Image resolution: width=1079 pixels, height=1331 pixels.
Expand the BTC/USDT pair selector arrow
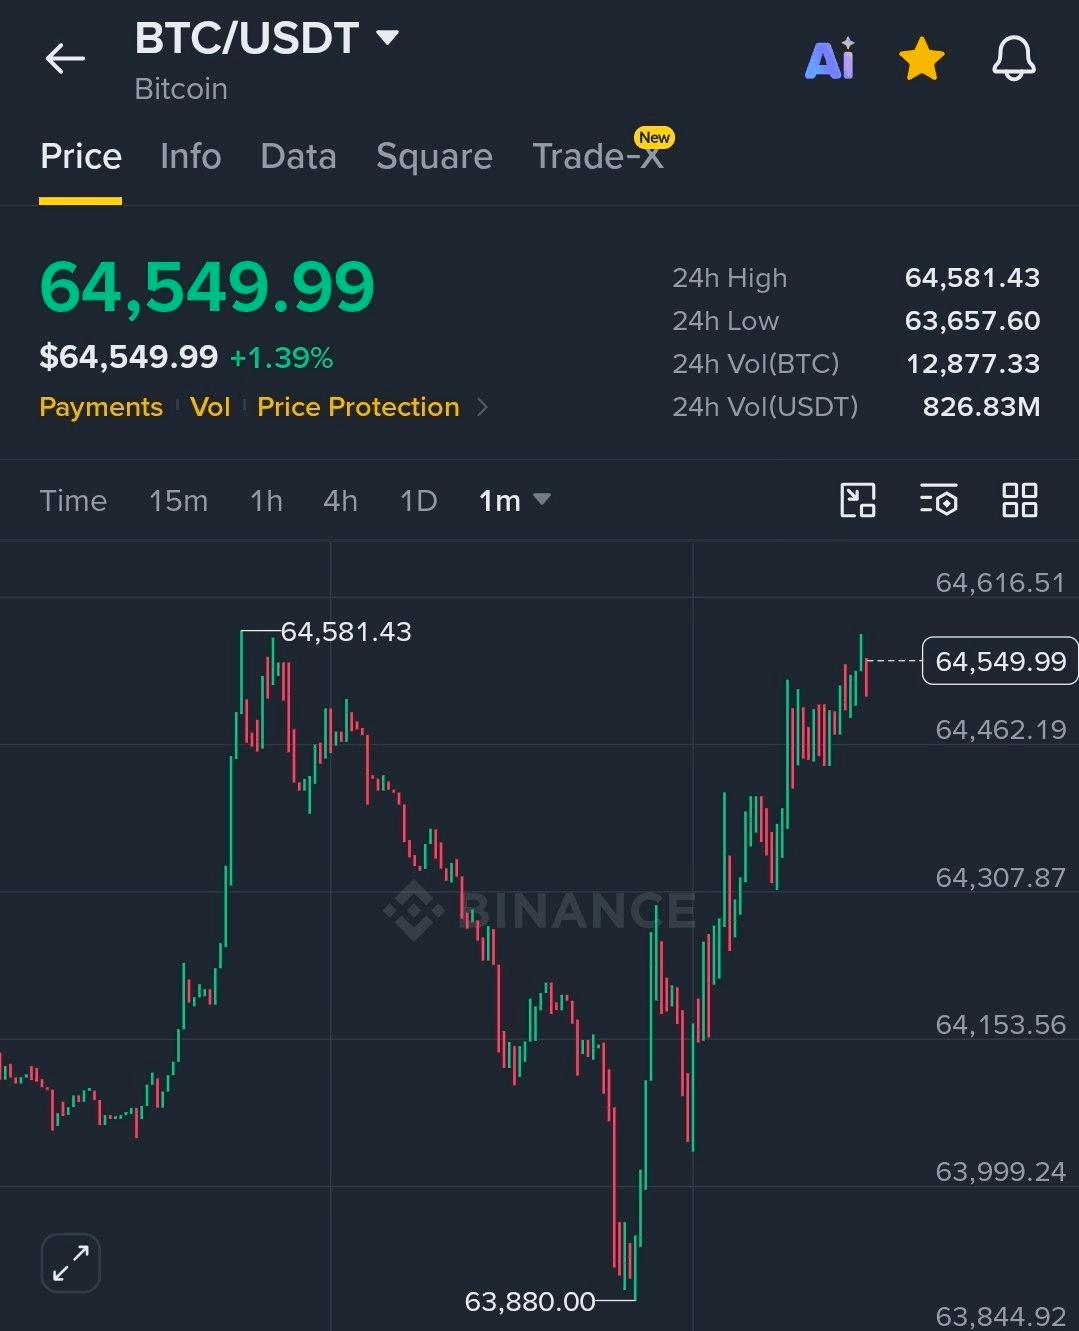pyautogui.click(x=387, y=38)
